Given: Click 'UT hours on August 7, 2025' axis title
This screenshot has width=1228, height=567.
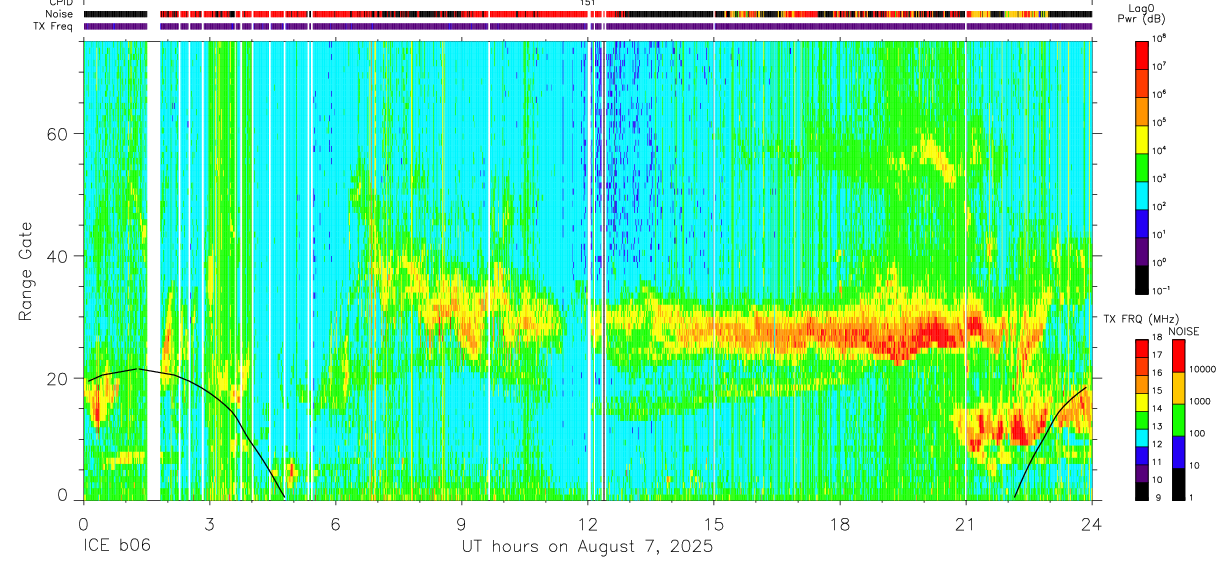Looking at the screenshot, I should [x=587, y=547].
